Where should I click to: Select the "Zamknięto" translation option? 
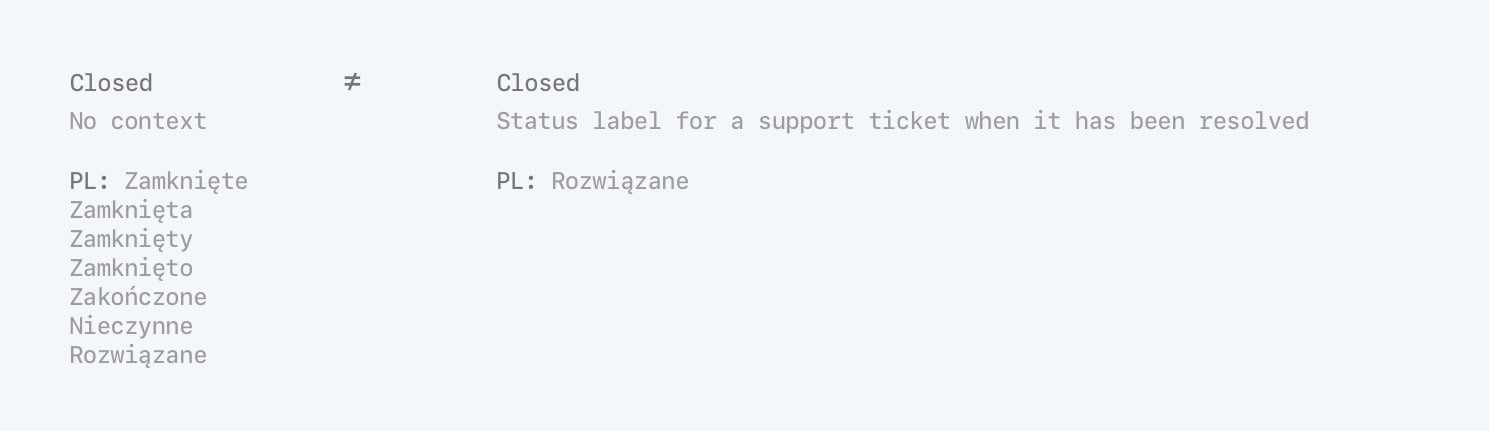coord(131,269)
